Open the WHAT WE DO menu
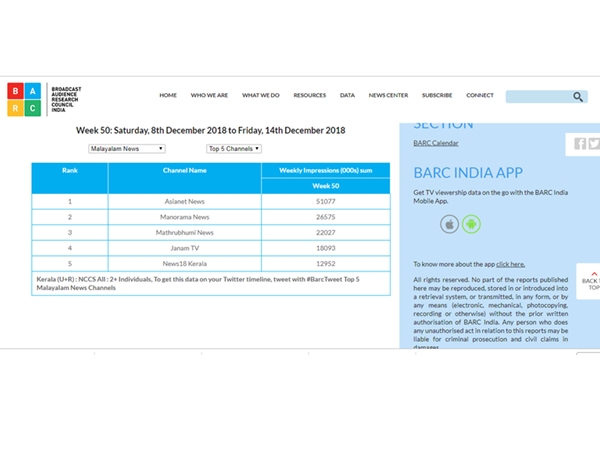Viewport: 600px width, 450px height. pos(260,96)
